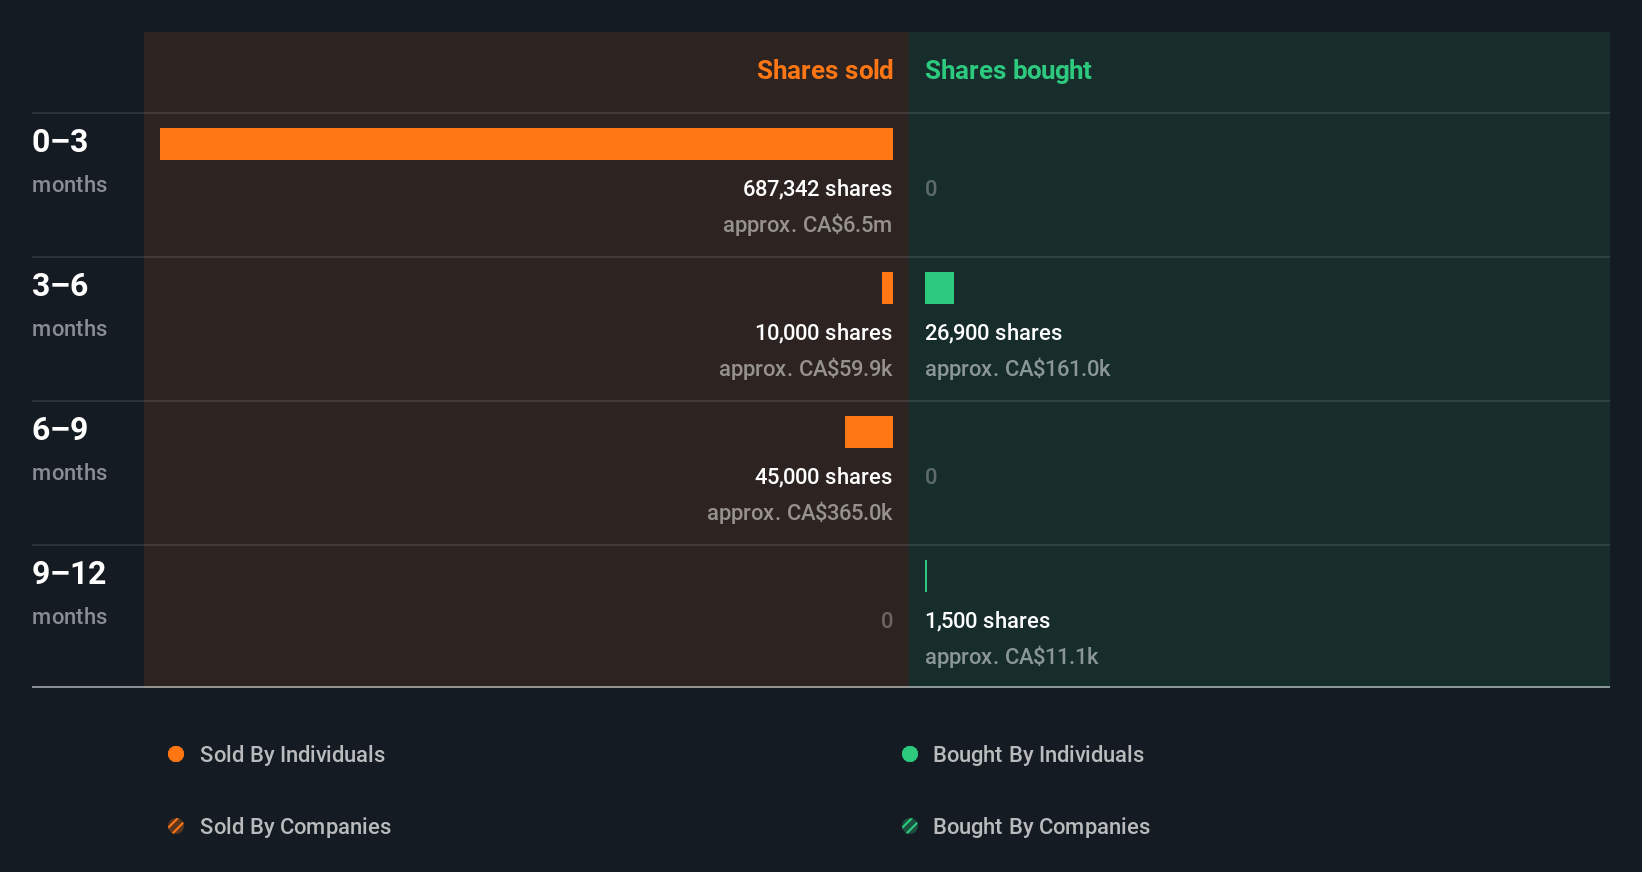Click approx. CA$6.5m text
1642x872 pixels.
(807, 224)
